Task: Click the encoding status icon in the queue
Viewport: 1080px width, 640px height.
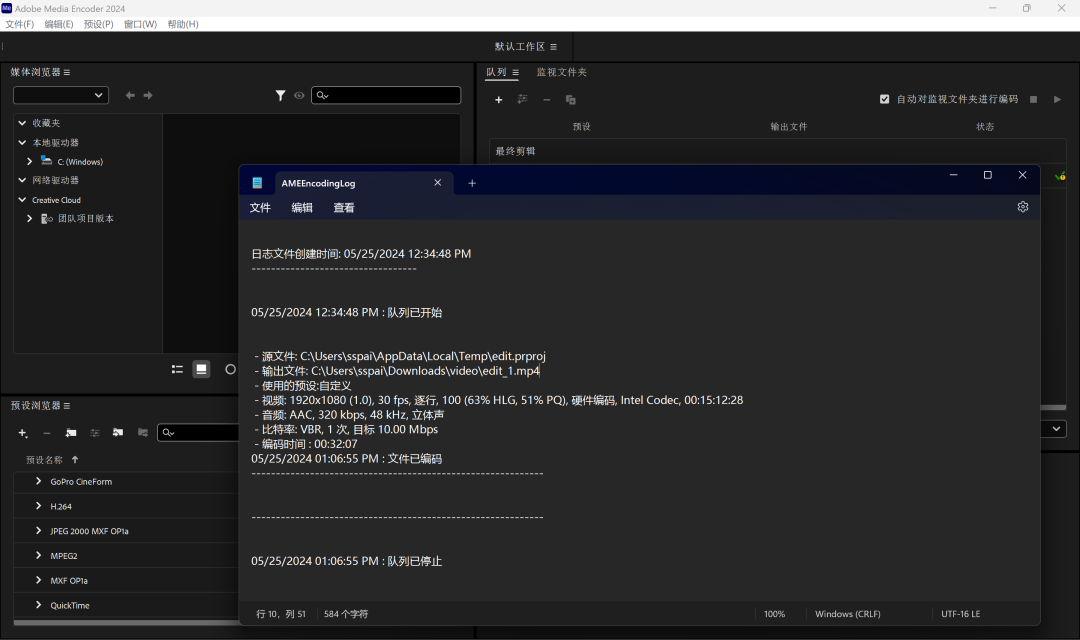Action: [x=1060, y=176]
